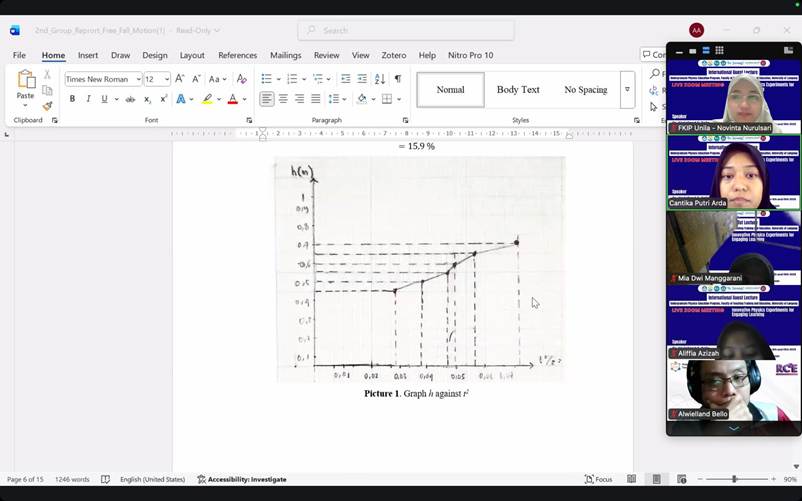Screen dimensions: 802x501
Task: Toggle strikethrough text formatting
Action: point(130,99)
